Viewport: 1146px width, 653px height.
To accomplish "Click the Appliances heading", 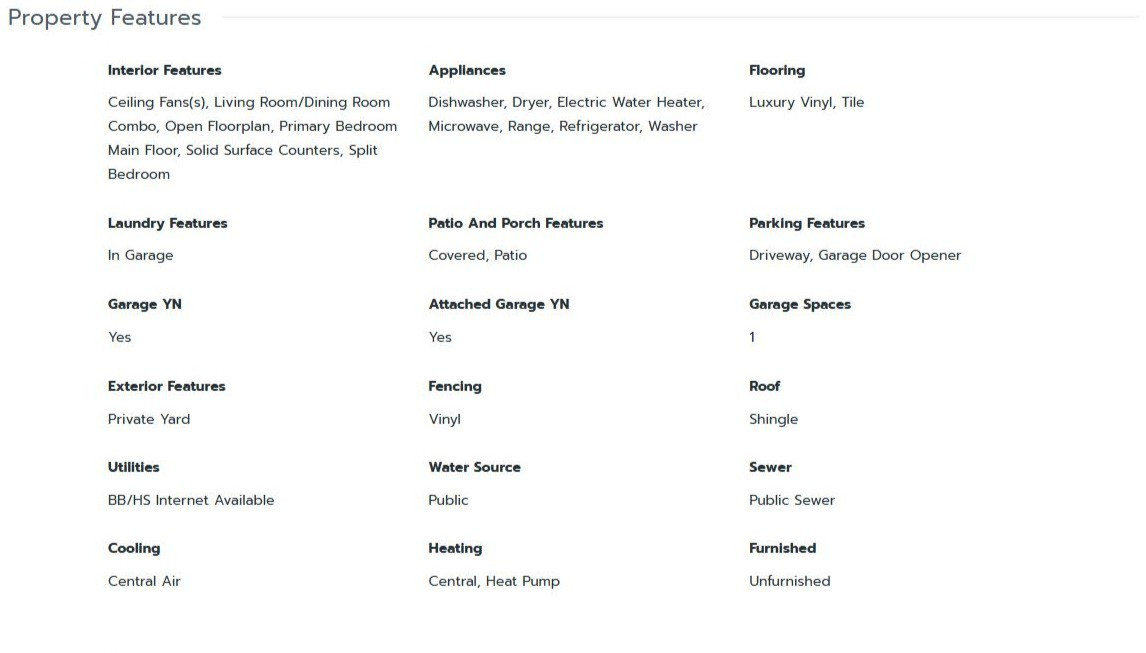I will [x=467, y=70].
